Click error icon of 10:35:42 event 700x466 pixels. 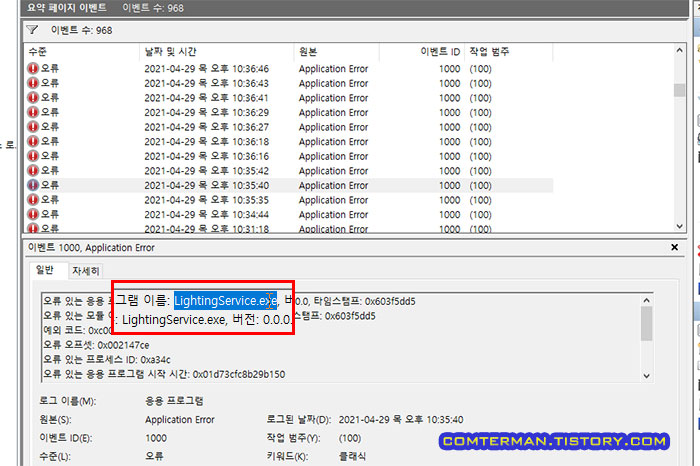(x=33, y=171)
